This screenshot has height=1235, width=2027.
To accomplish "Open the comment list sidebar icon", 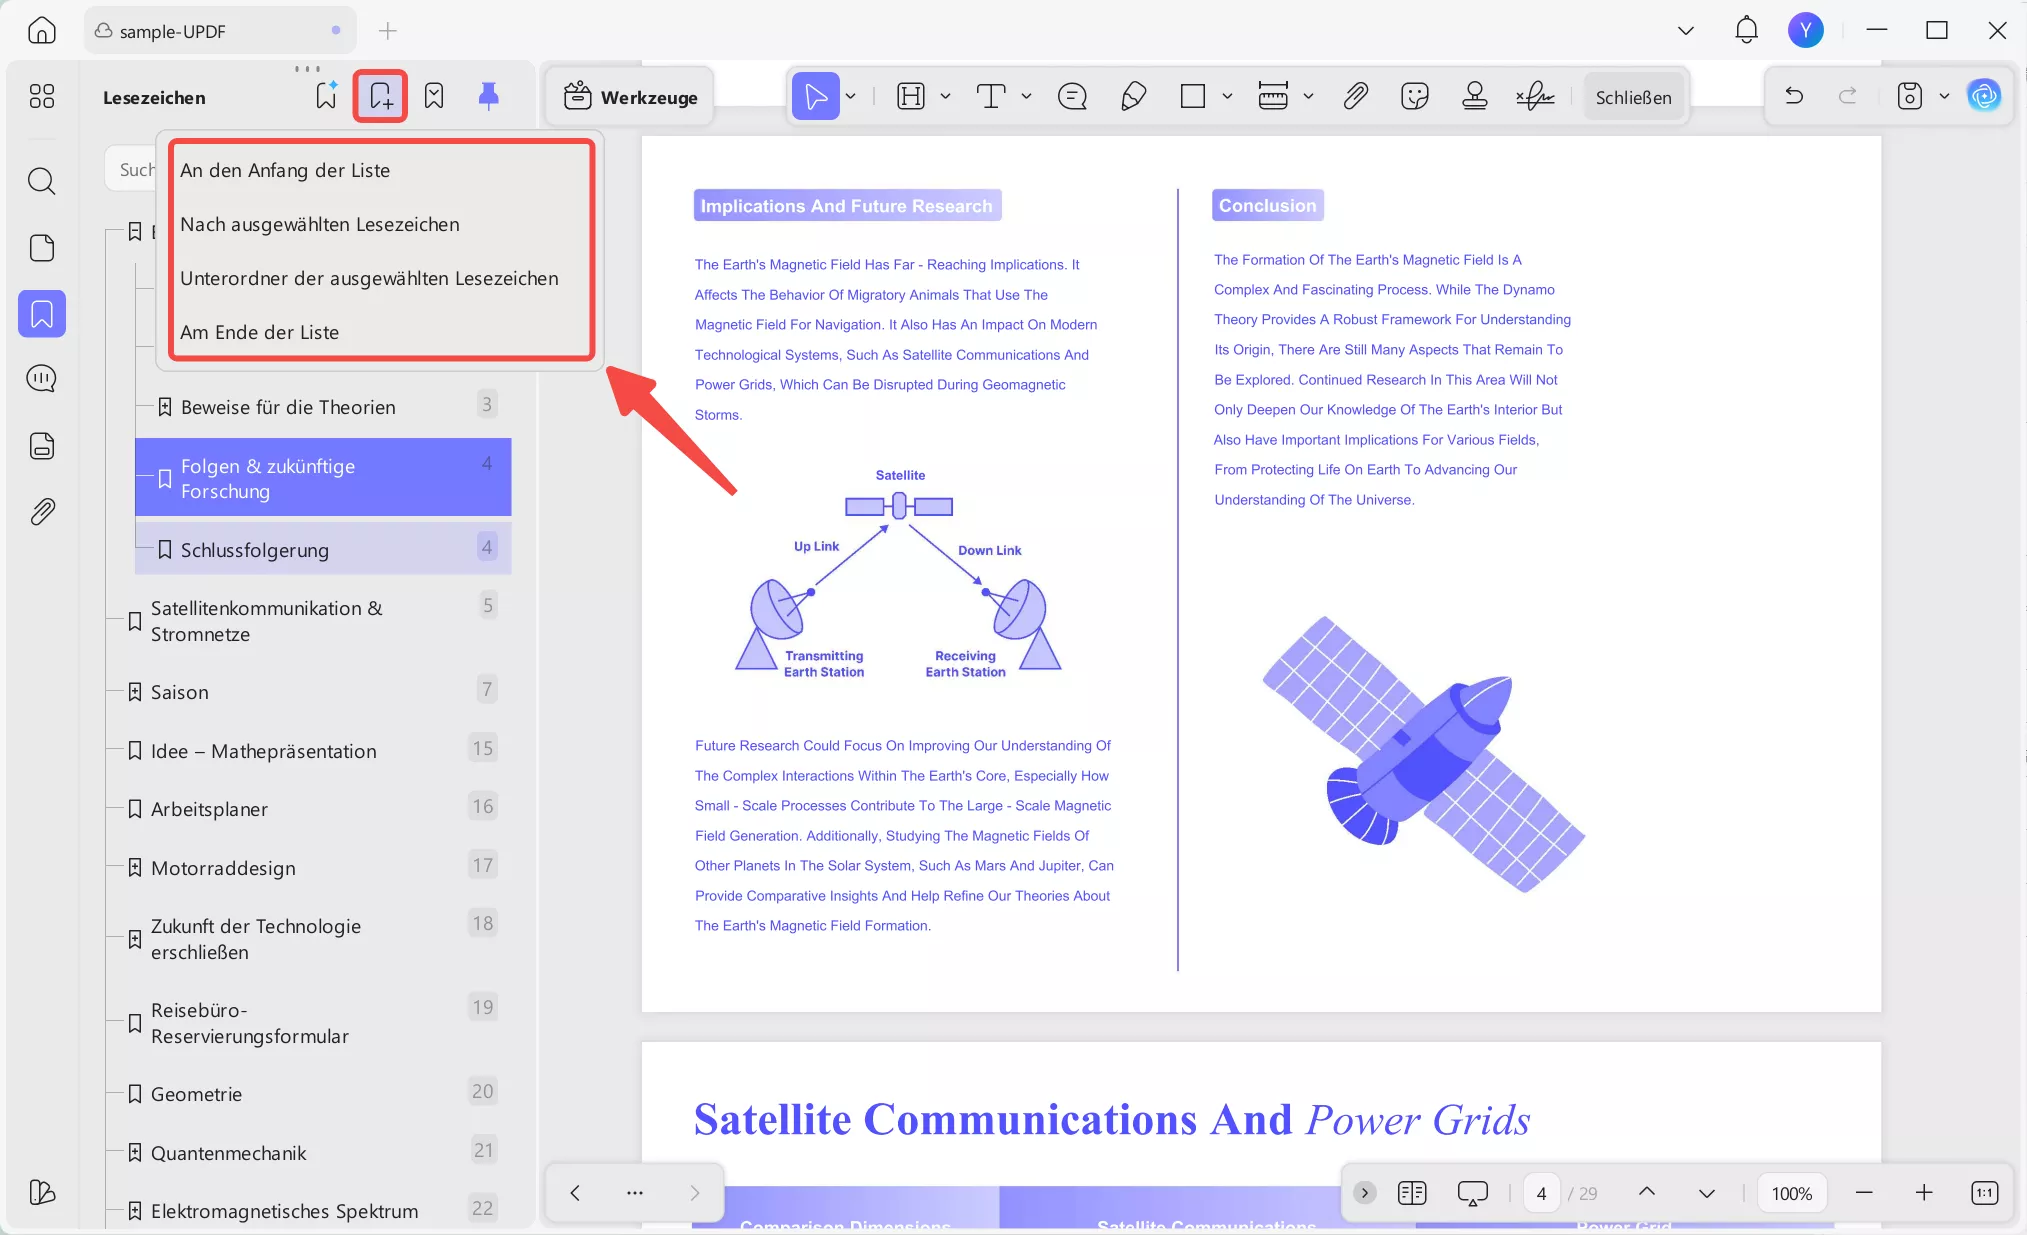I will [42, 379].
